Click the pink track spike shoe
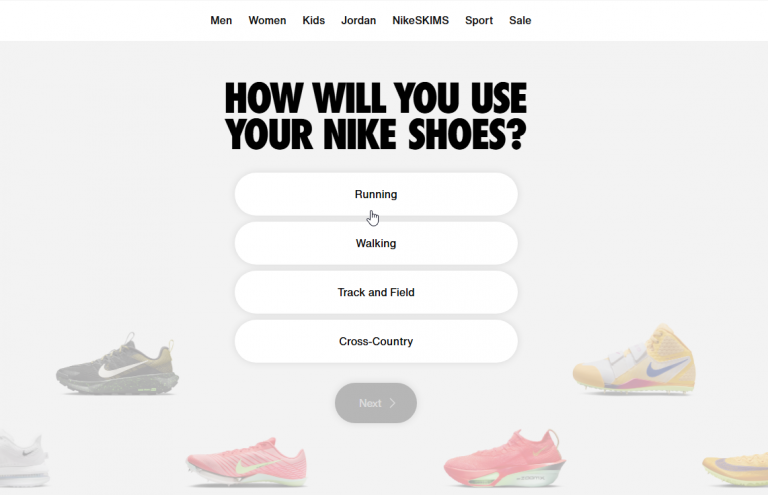This screenshot has height=495, width=768. tap(246, 462)
